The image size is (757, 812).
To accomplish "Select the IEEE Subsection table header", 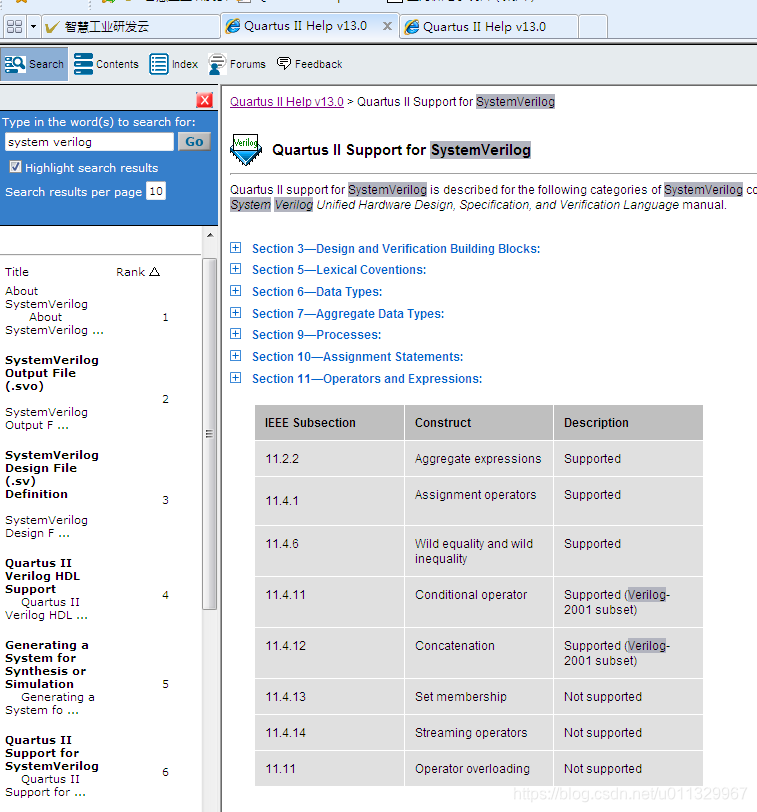I will [x=329, y=423].
